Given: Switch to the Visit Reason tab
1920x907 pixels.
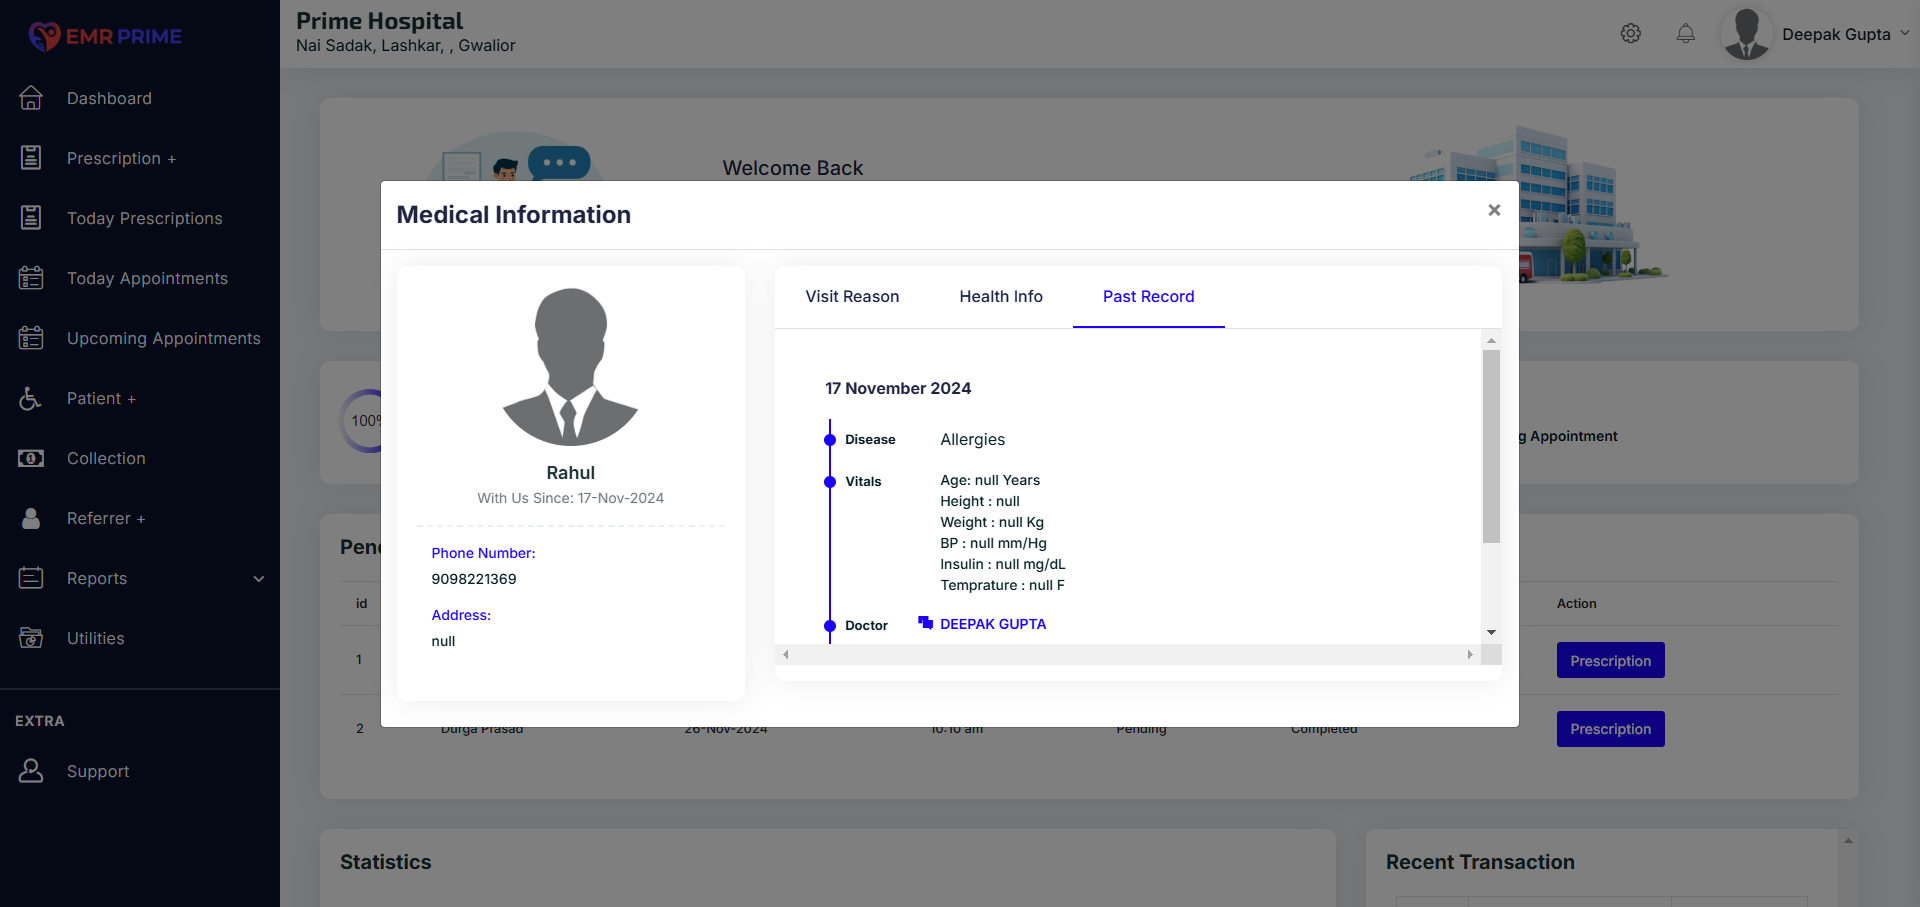Looking at the screenshot, I should (x=852, y=296).
